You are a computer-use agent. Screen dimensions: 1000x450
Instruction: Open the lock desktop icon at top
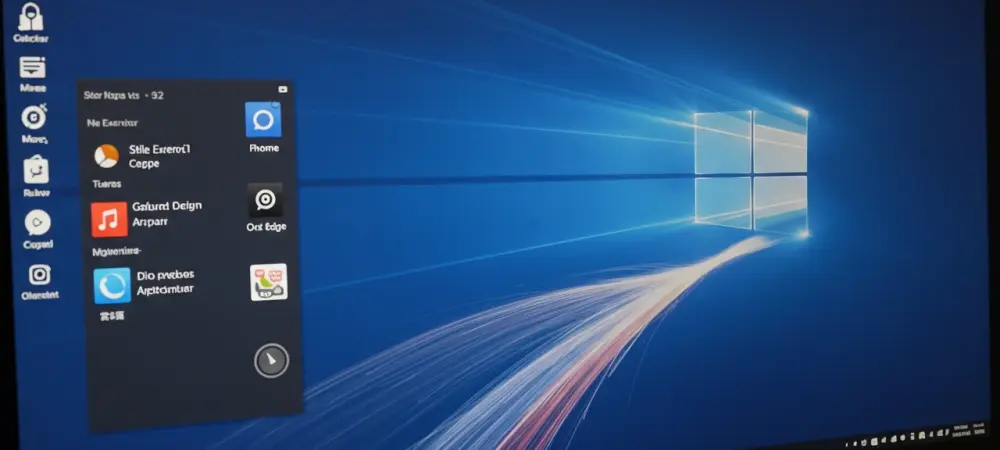tap(32, 17)
